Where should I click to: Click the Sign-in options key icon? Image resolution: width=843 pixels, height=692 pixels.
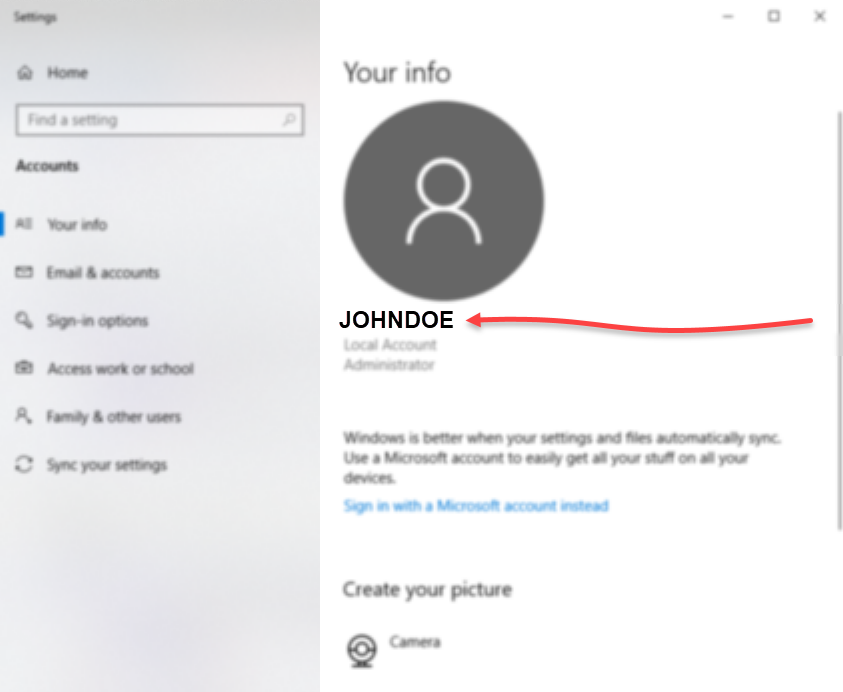point(24,320)
